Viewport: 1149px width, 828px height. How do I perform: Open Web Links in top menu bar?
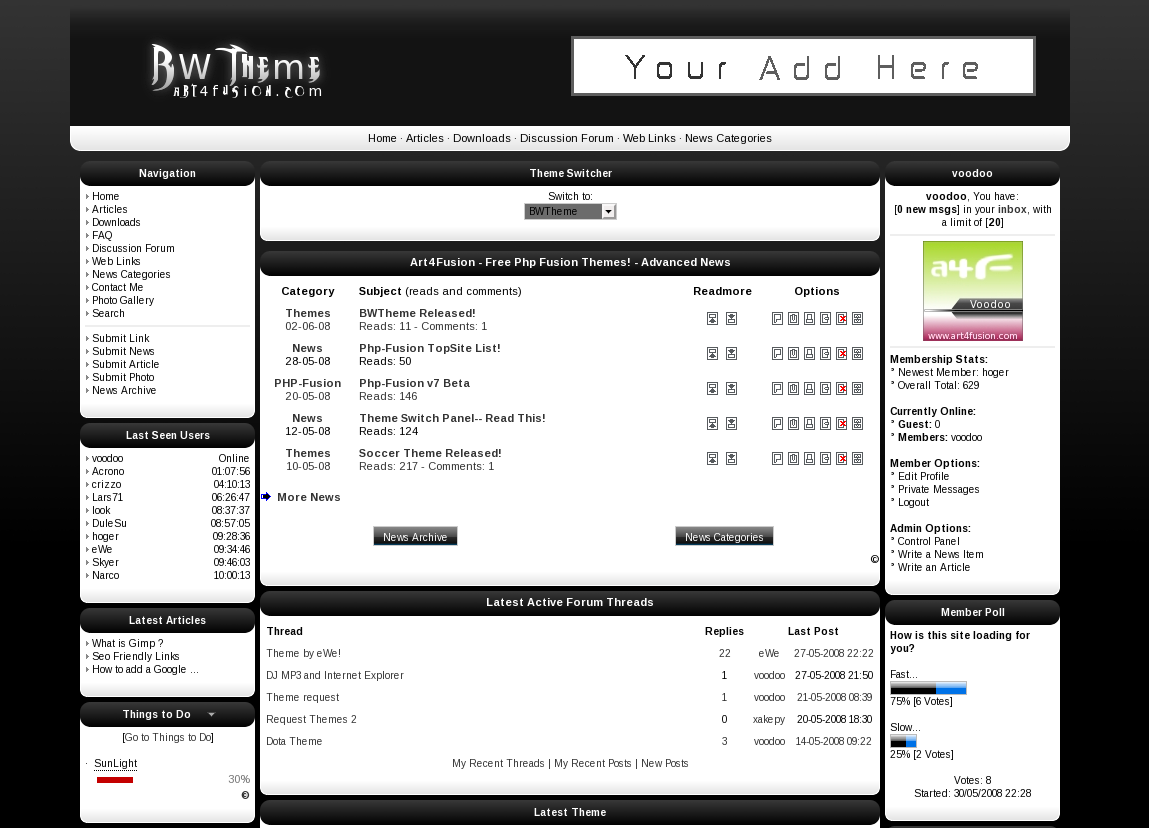649,138
